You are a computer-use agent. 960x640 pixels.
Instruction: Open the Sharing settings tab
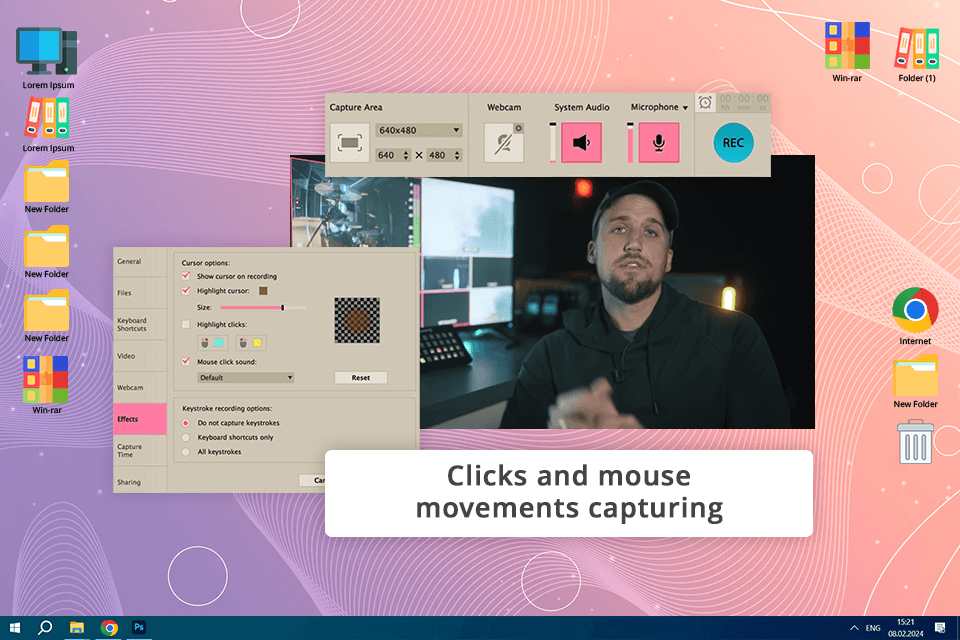(x=140, y=482)
